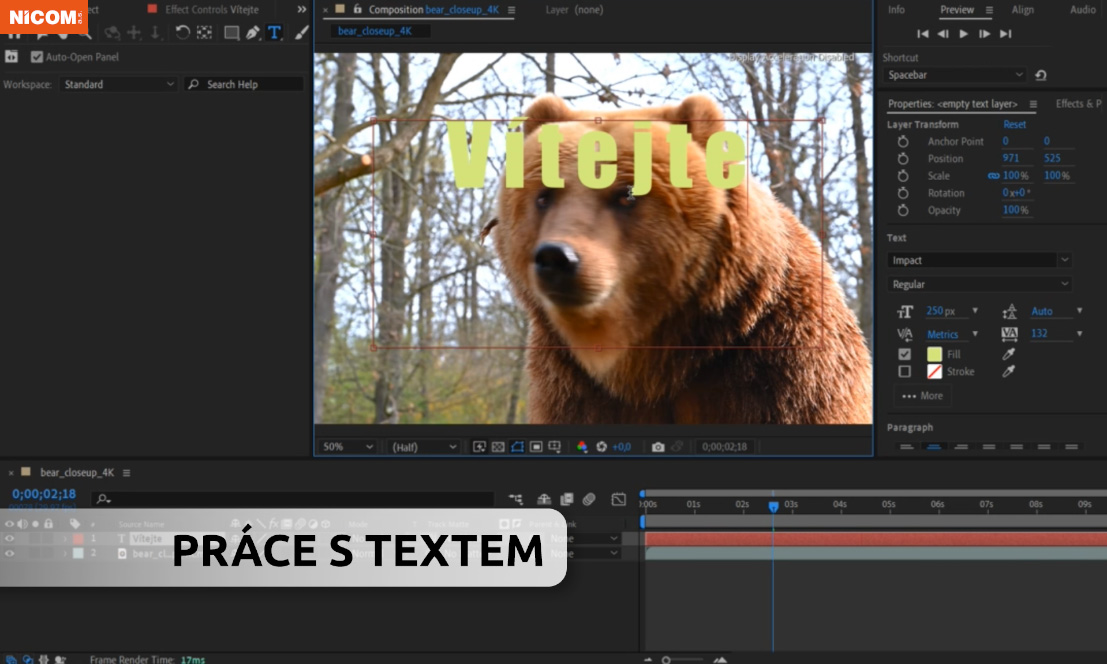Image resolution: width=1107 pixels, height=664 pixels.
Task: Toggle fast previews icon in viewer
Action: 479,447
